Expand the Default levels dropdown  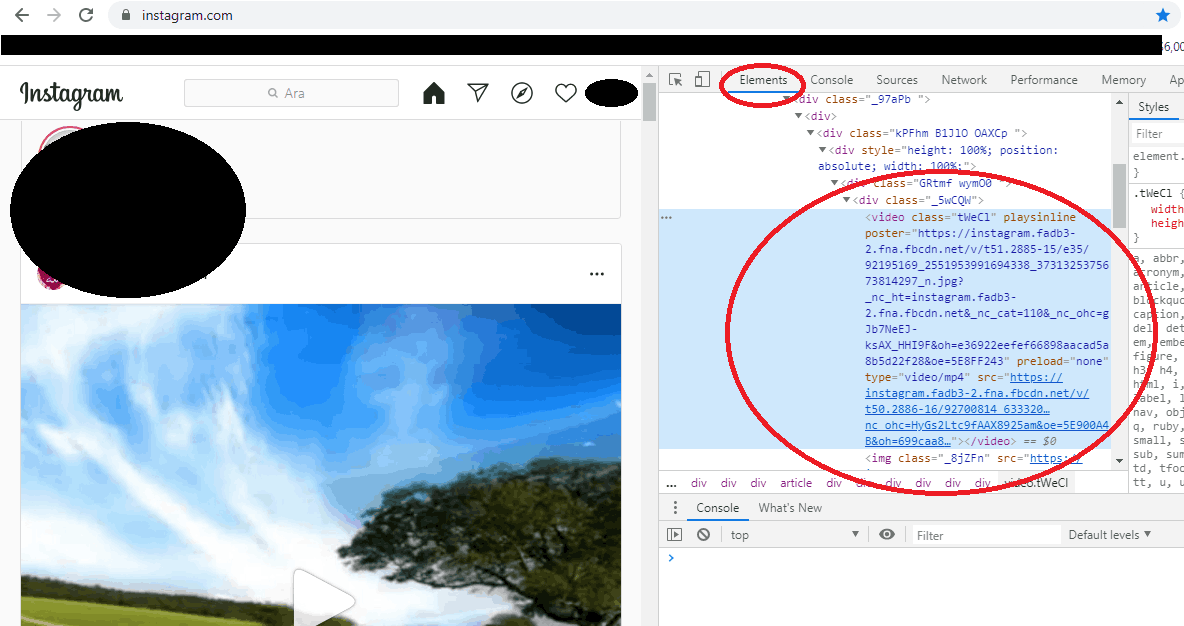(x=1109, y=535)
